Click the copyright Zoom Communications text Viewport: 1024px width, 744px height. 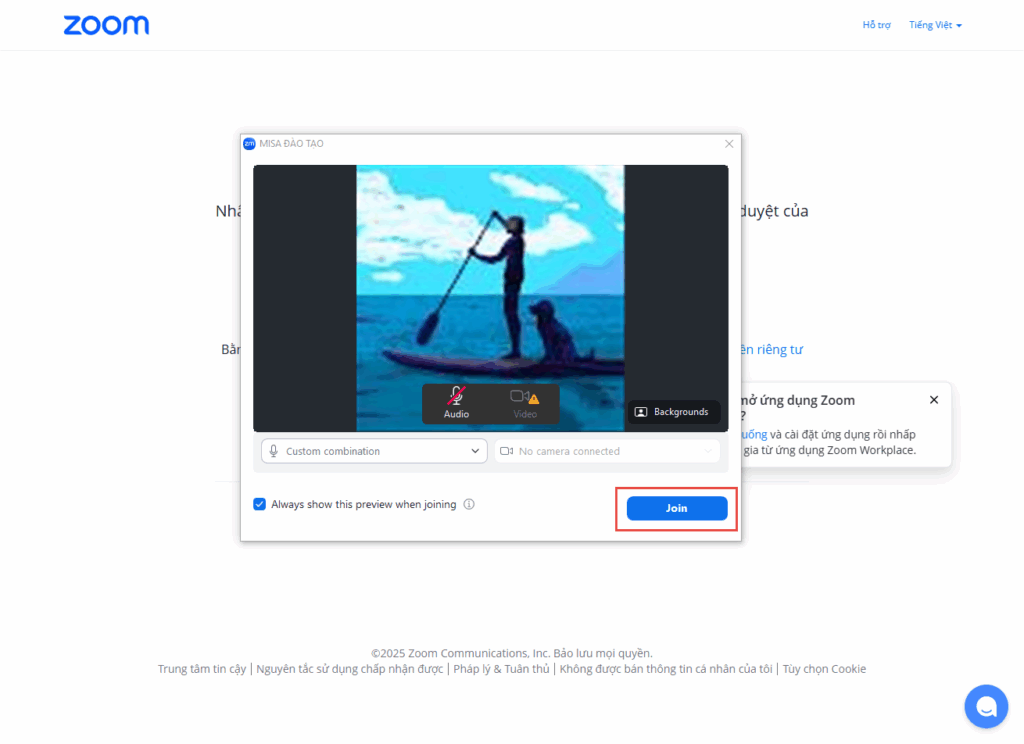[511, 653]
